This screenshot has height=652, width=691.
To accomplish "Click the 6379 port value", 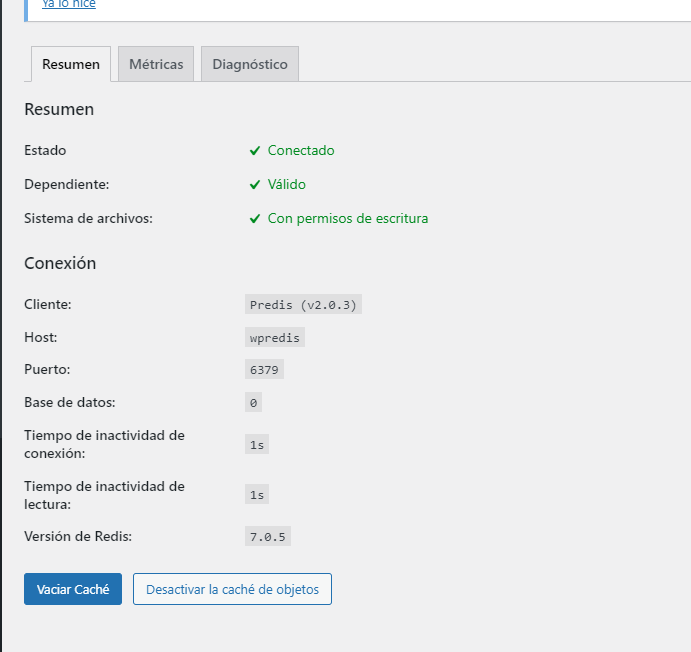I will [265, 370].
